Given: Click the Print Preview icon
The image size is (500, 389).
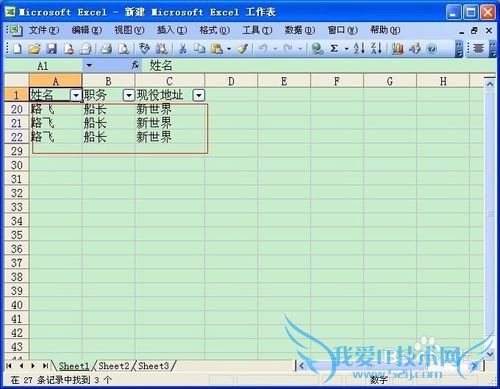Looking at the screenshot, I should coord(124,49).
